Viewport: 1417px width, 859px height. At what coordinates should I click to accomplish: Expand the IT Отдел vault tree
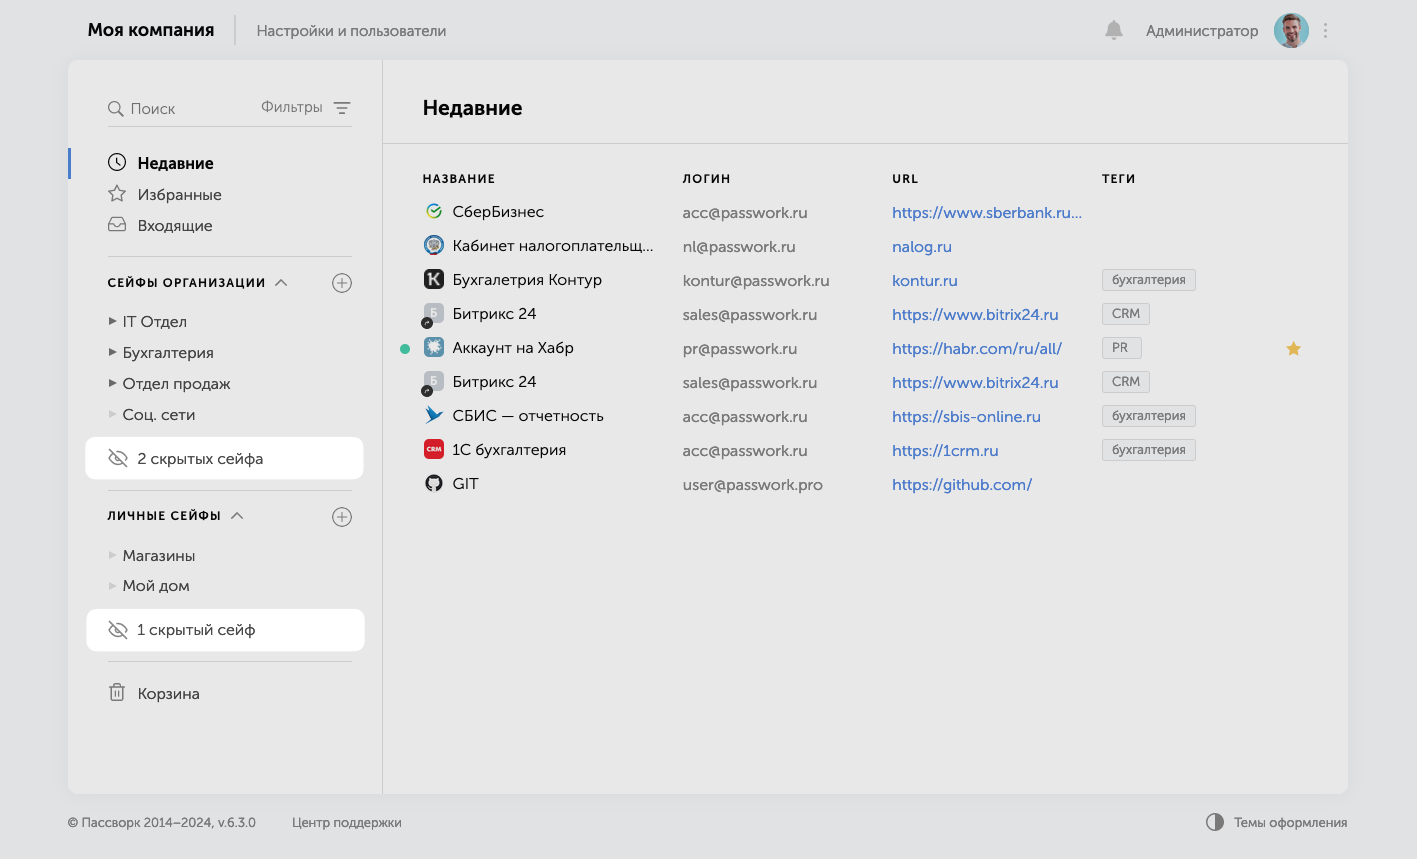(112, 322)
